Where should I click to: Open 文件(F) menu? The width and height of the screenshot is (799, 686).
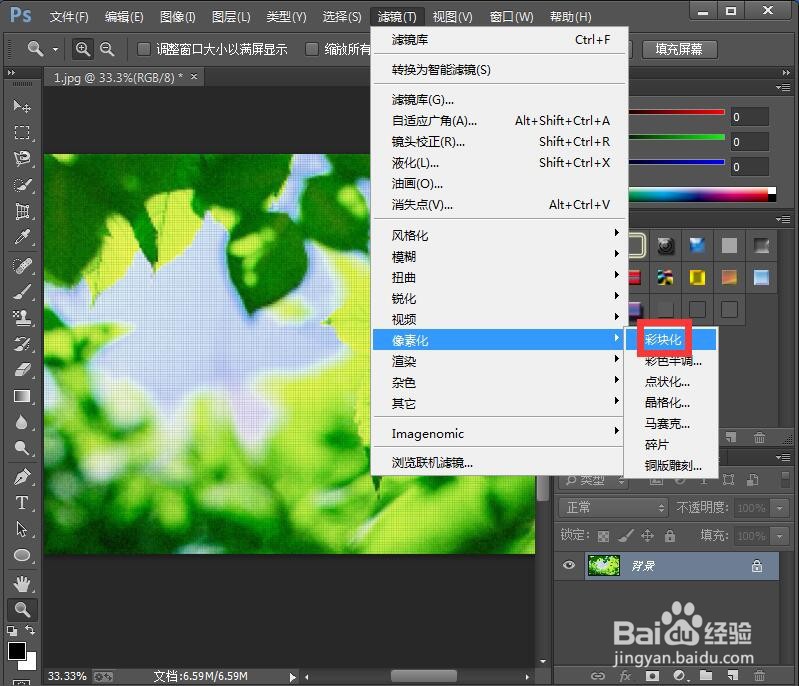point(69,17)
